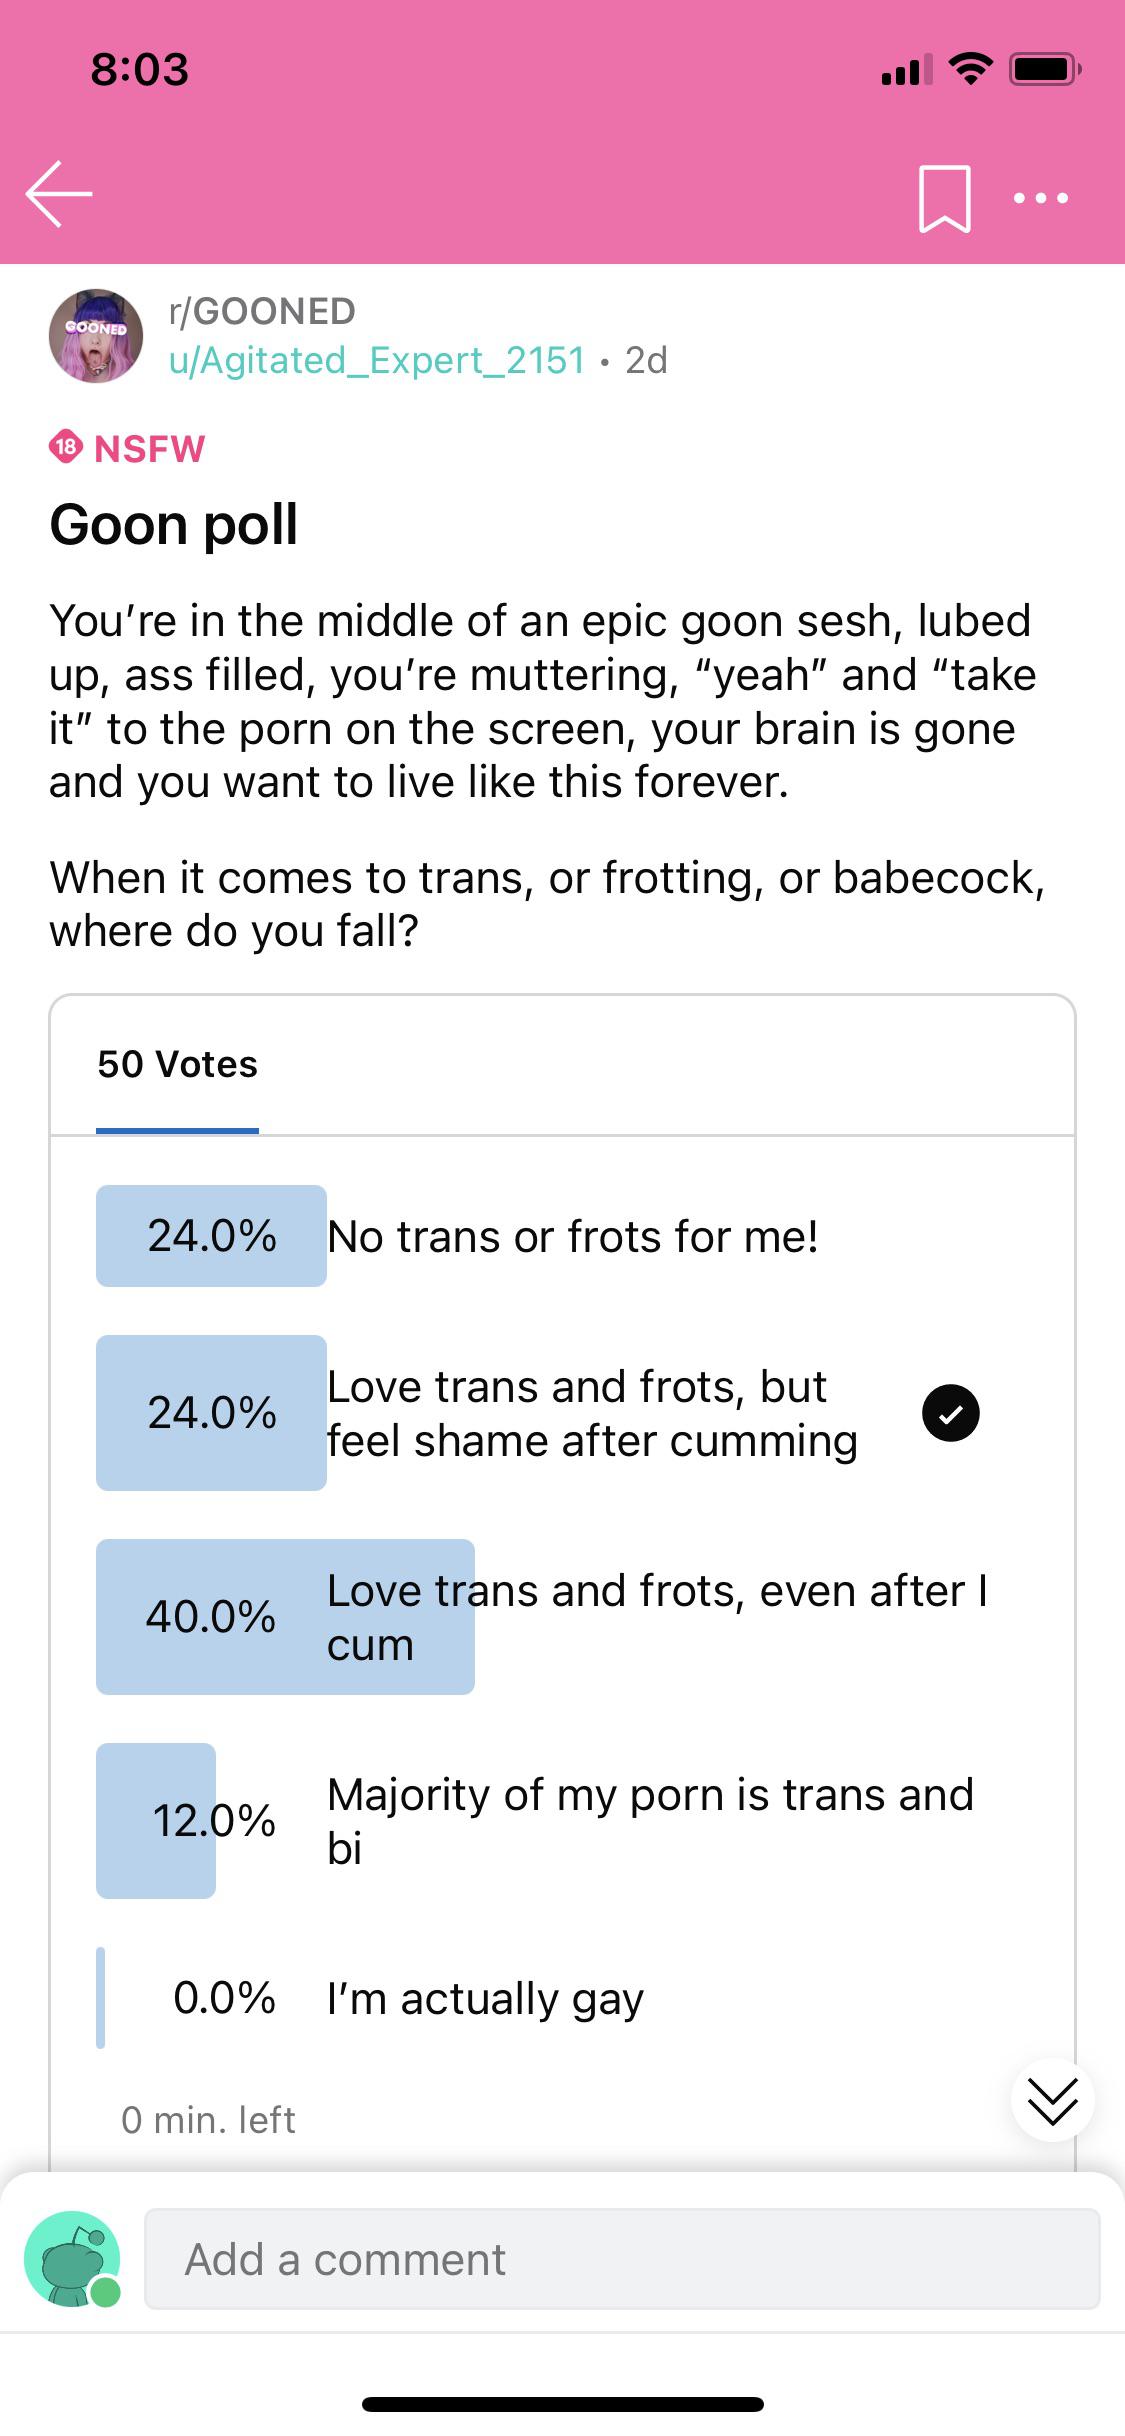Tap the '2d' post timestamp
1125x2436 pixels.
coord(646,361)
